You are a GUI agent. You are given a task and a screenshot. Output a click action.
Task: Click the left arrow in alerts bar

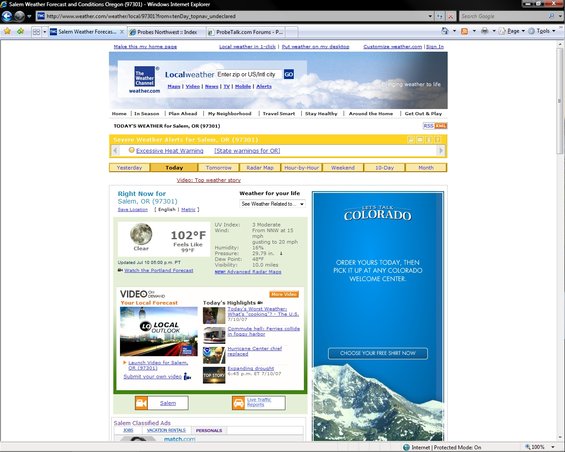pyautogui.click(x=115, y=150)
